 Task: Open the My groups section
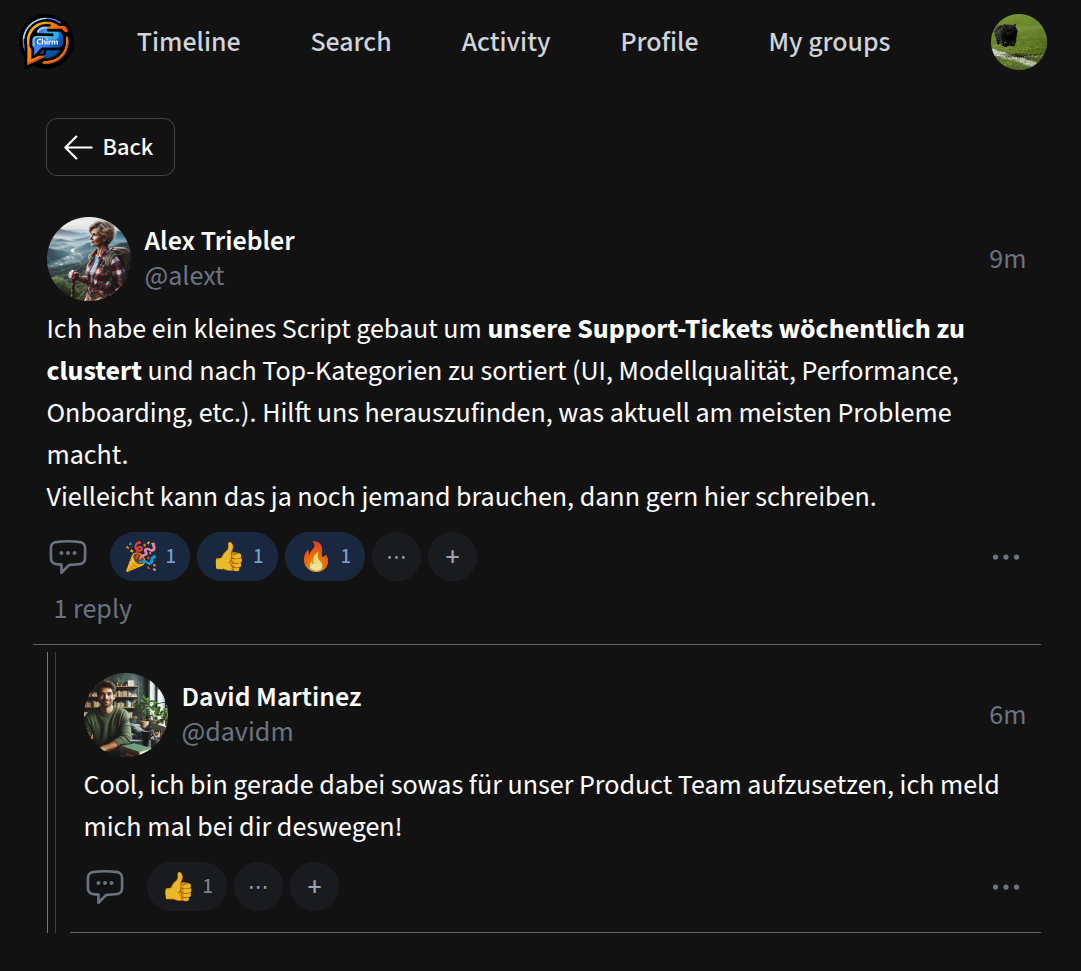[829, 42]
